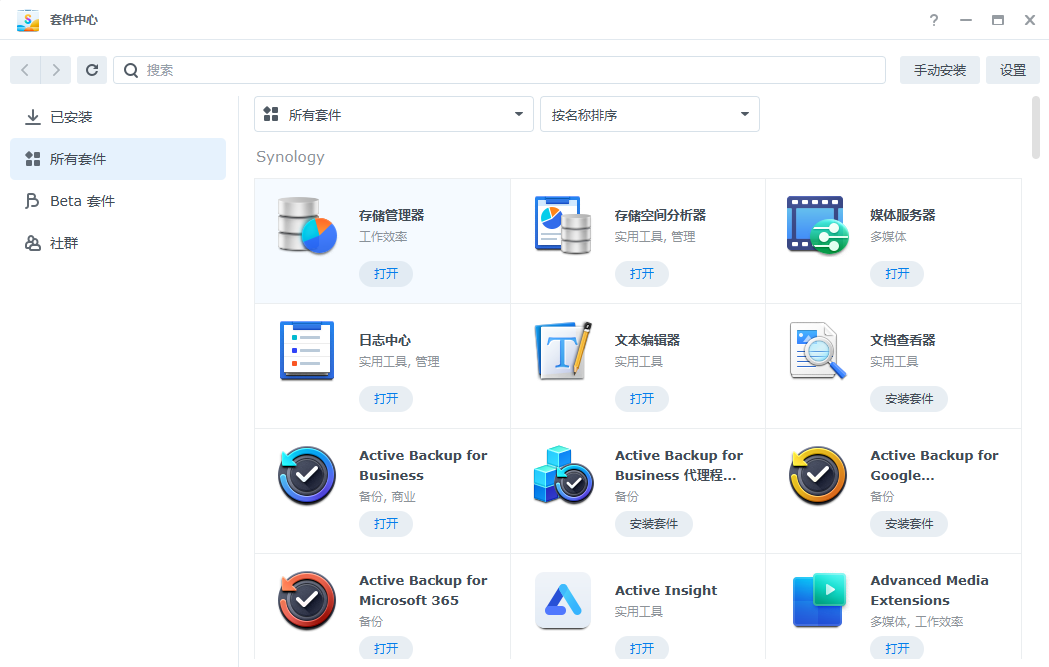Screen dimensions: 1049x667
Task: Select 所有套件 in the sidebar
Action: coord(118,159)
